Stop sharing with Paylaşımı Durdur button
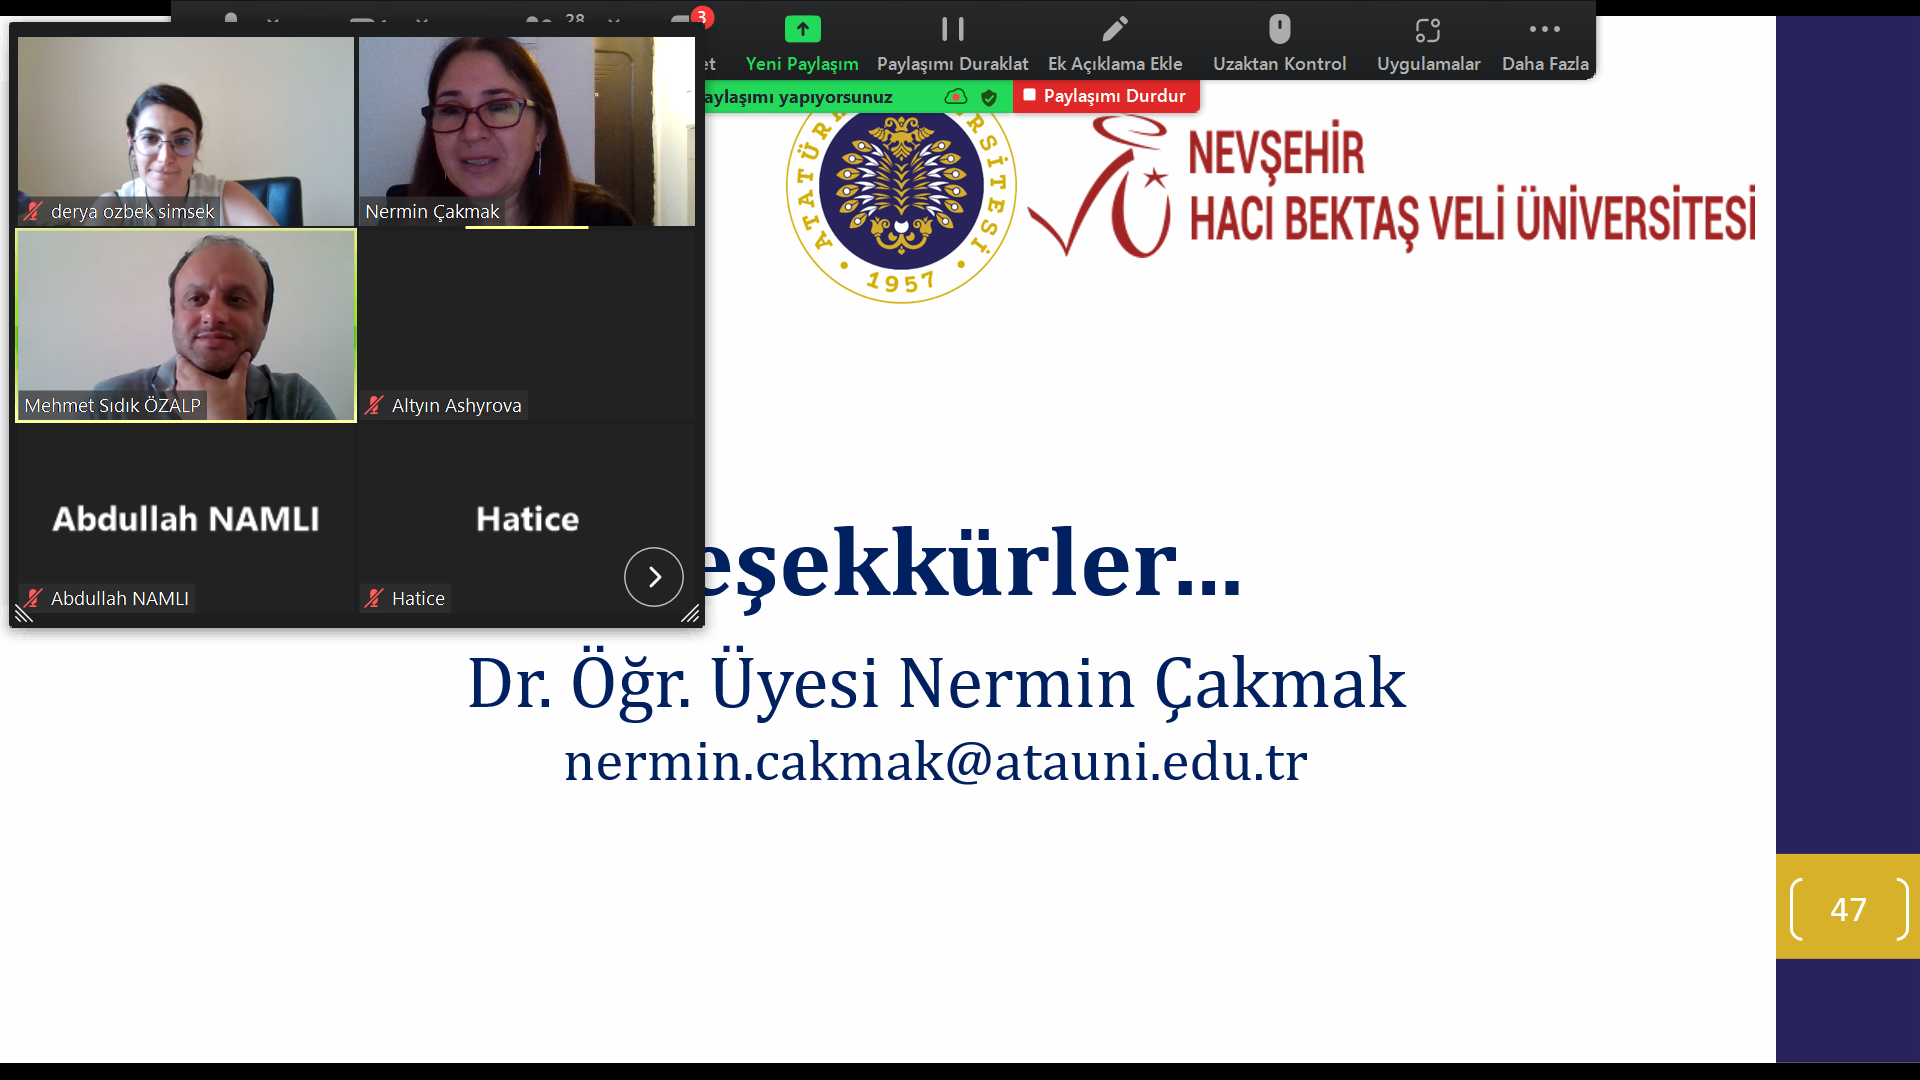Image resolution: width=1920 pixels, height=1080 pixels. 1105,96
